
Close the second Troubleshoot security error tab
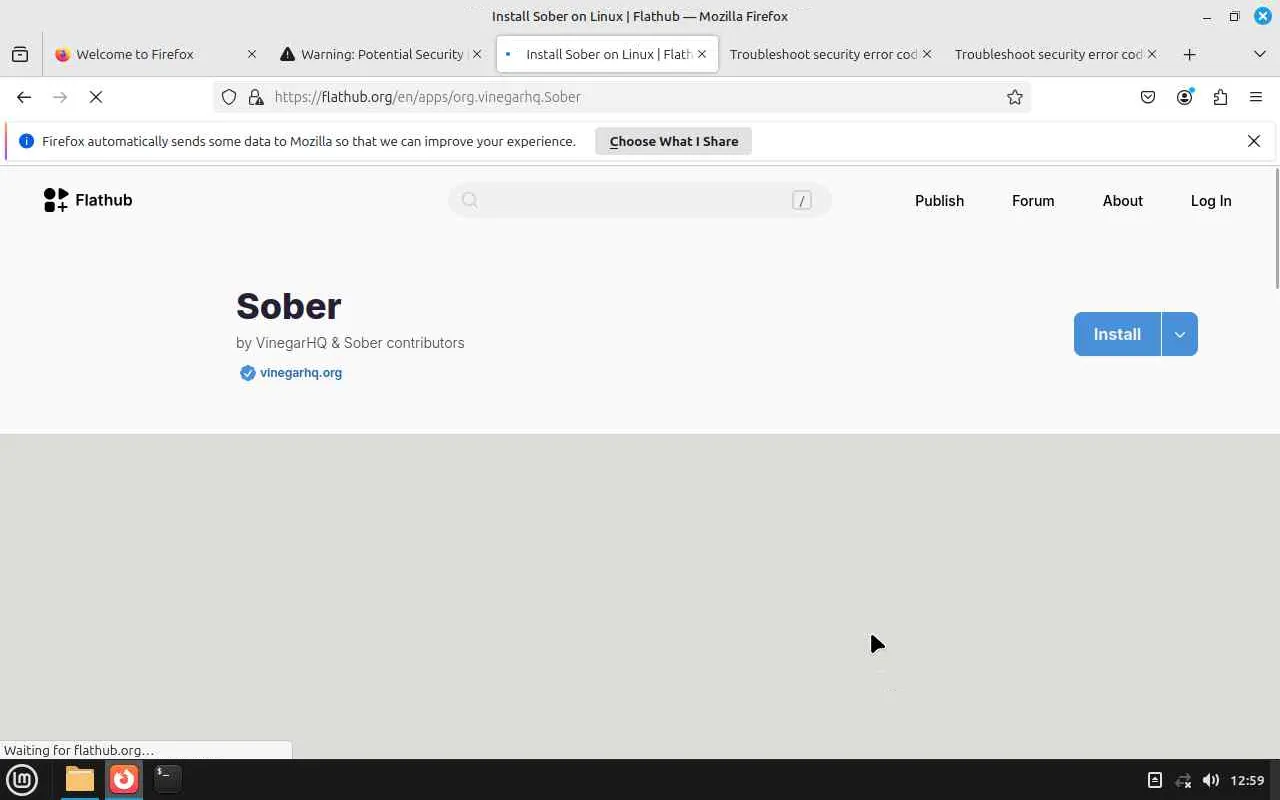1152,54
